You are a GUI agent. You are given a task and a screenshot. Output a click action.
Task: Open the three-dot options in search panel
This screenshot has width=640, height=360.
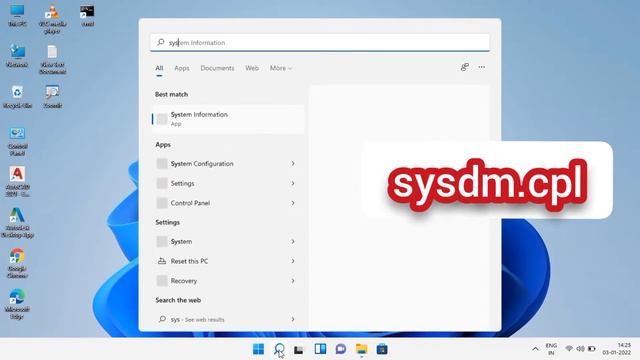click(x=482, y=67)
